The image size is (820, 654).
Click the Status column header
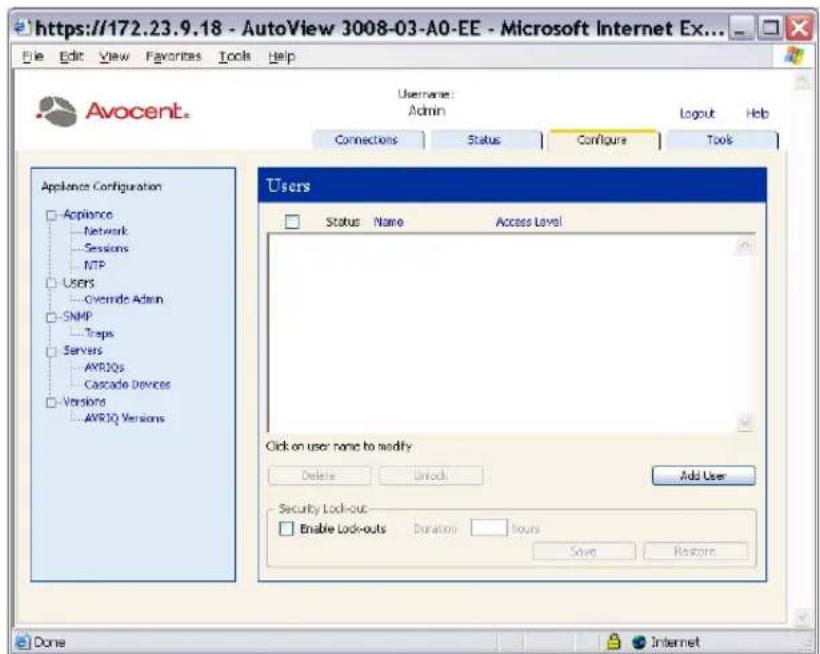pos(343,222)
